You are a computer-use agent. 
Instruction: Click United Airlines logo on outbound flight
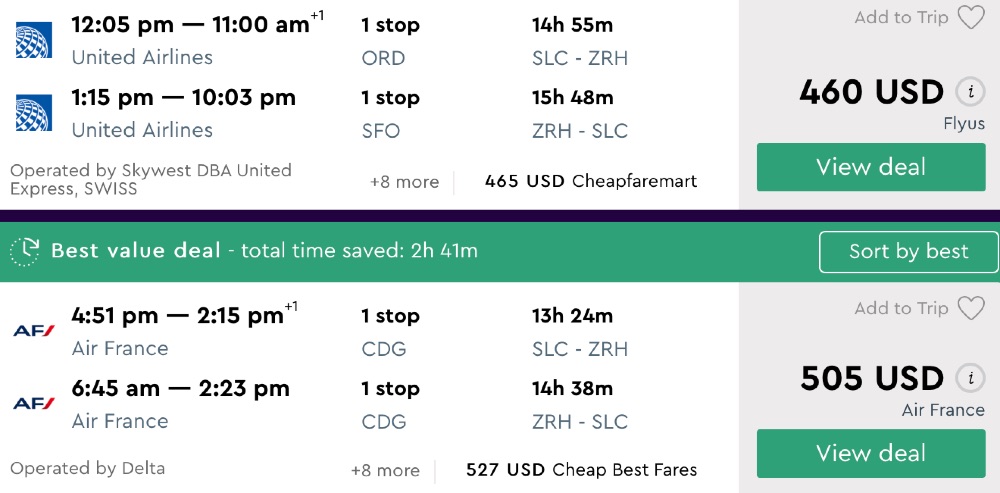click(33, 40)
